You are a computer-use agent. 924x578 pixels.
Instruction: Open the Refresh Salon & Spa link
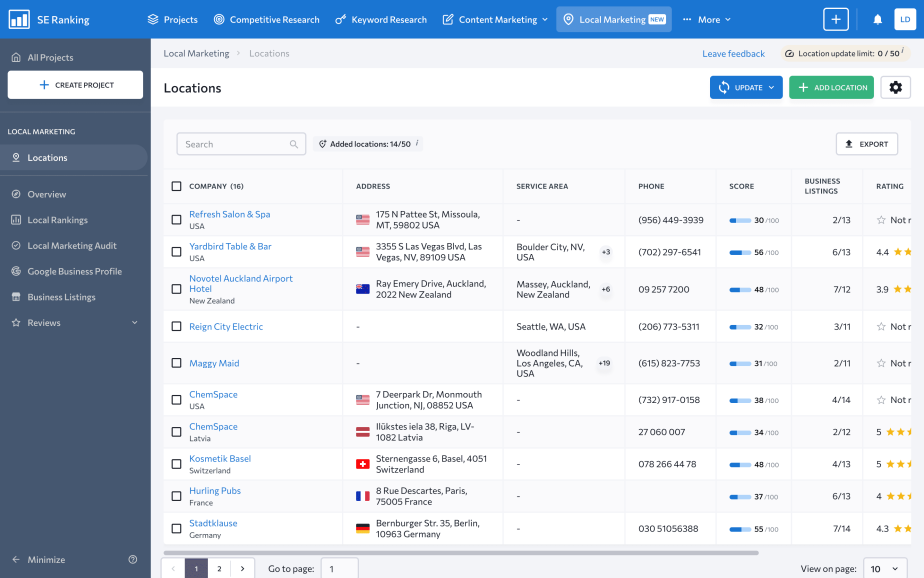pyautogui.click(x=230, y=214)
